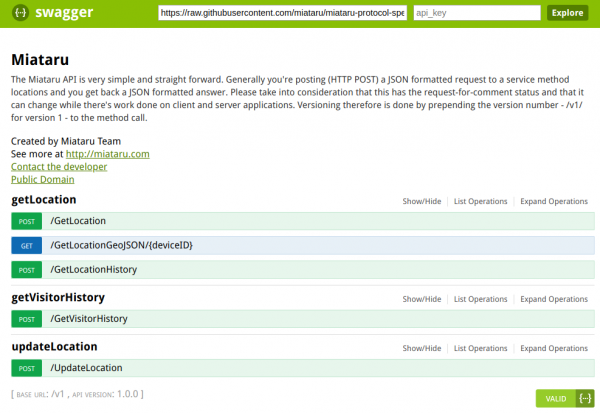Screen dimensions: 600x413
Task: Expand the /GetLocation operation path
Action: tap(78, 221)
